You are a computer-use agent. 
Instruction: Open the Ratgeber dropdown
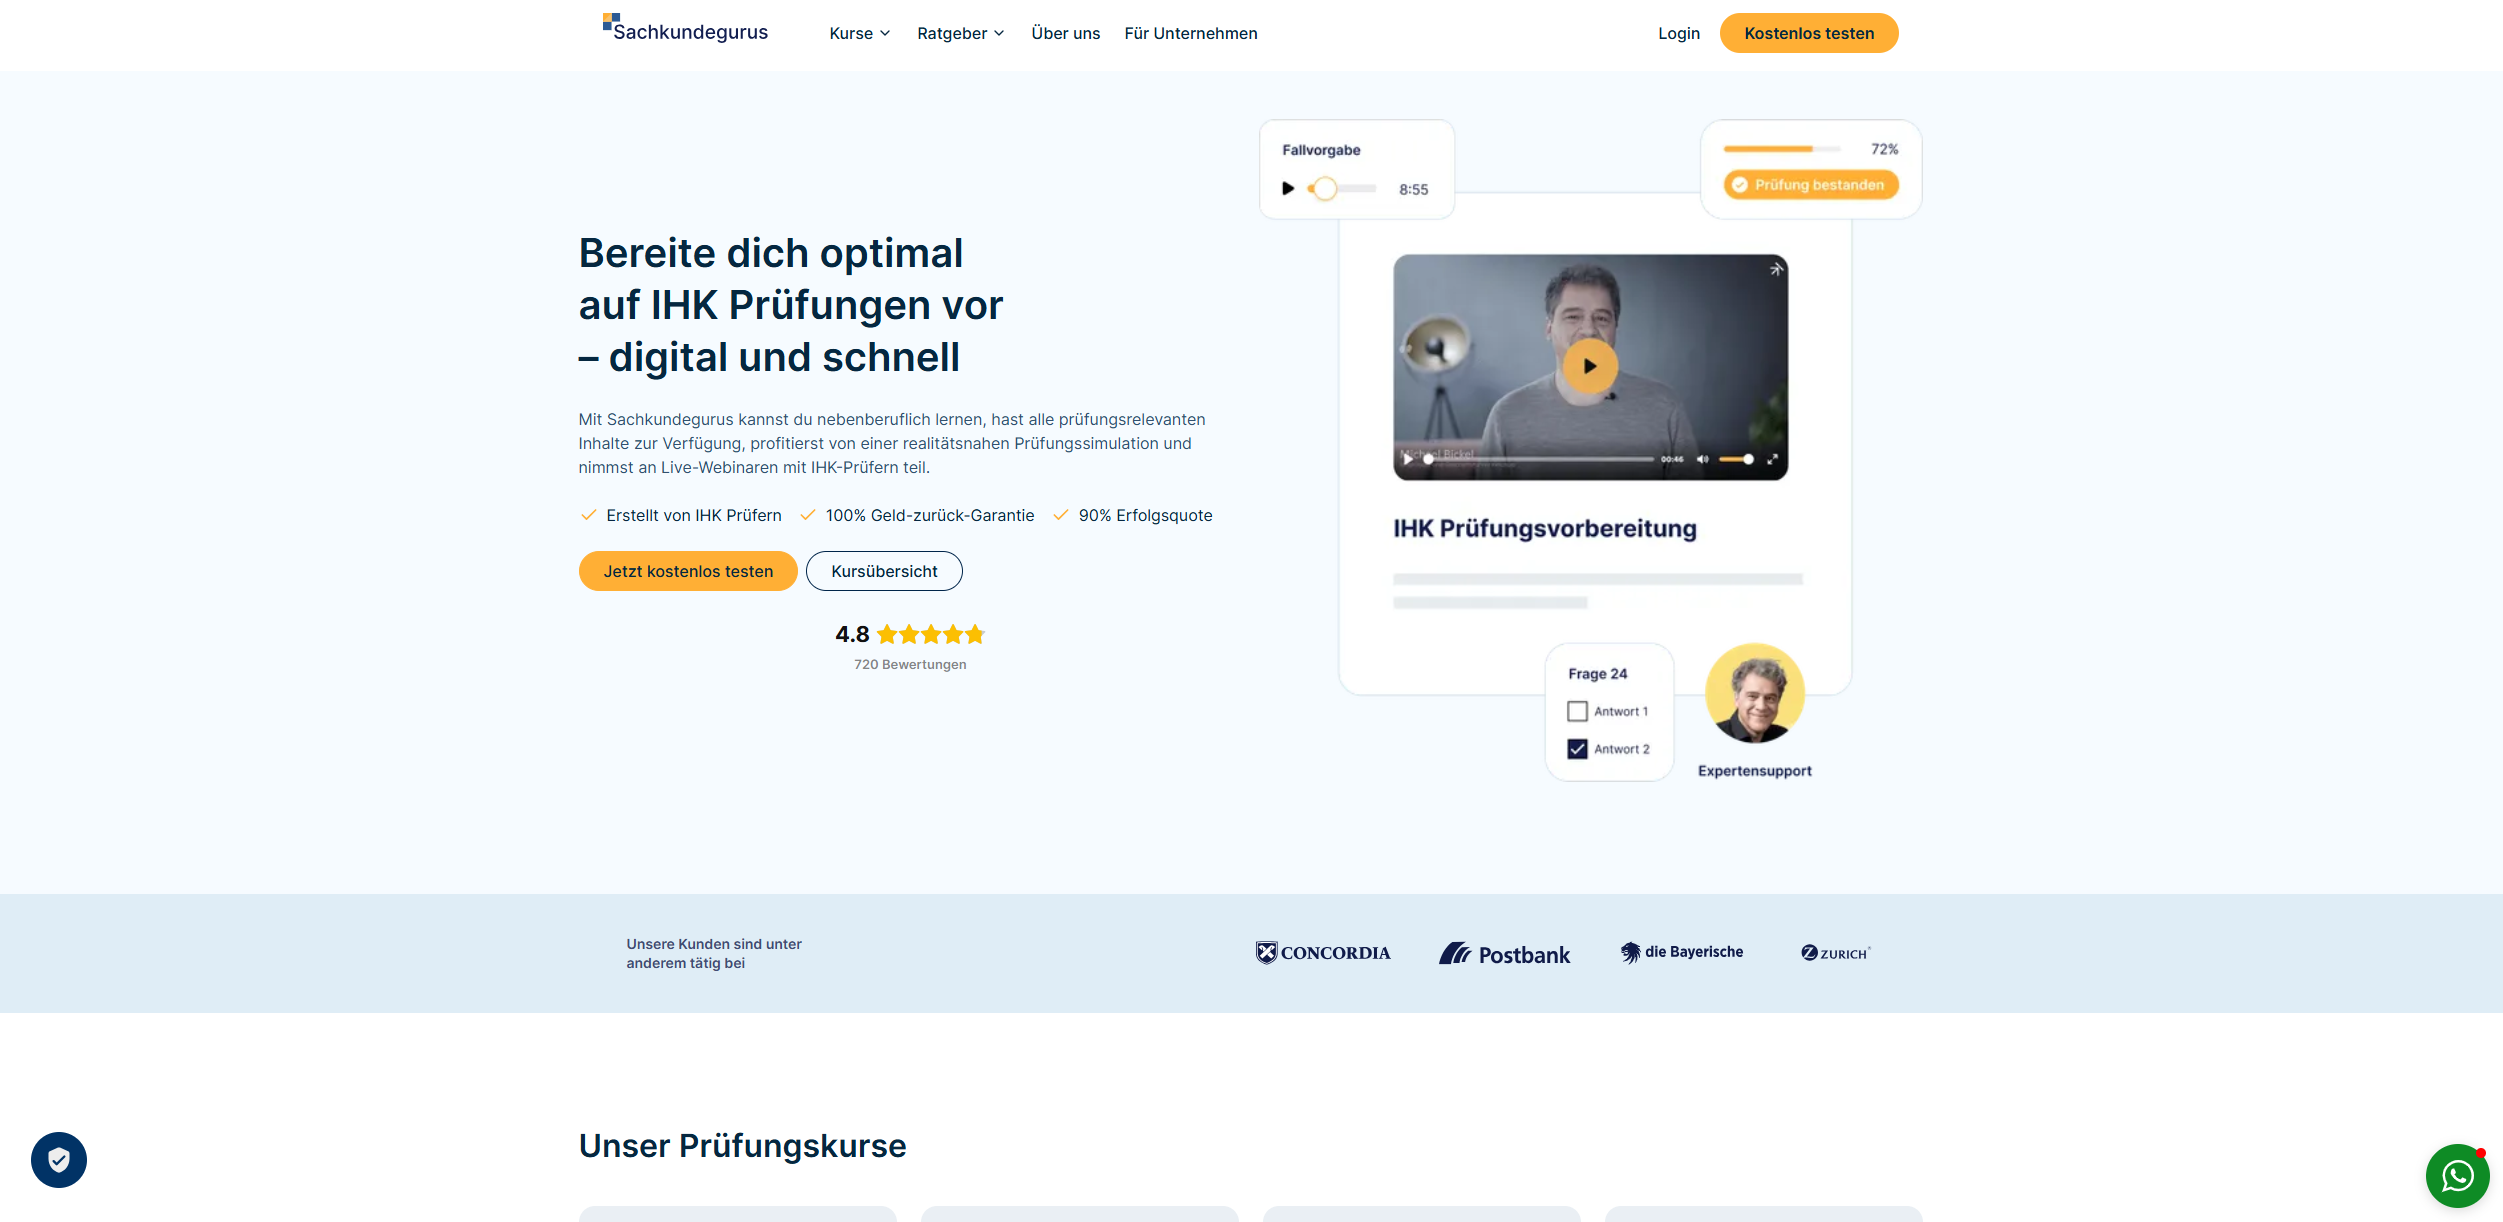(959, 33)
